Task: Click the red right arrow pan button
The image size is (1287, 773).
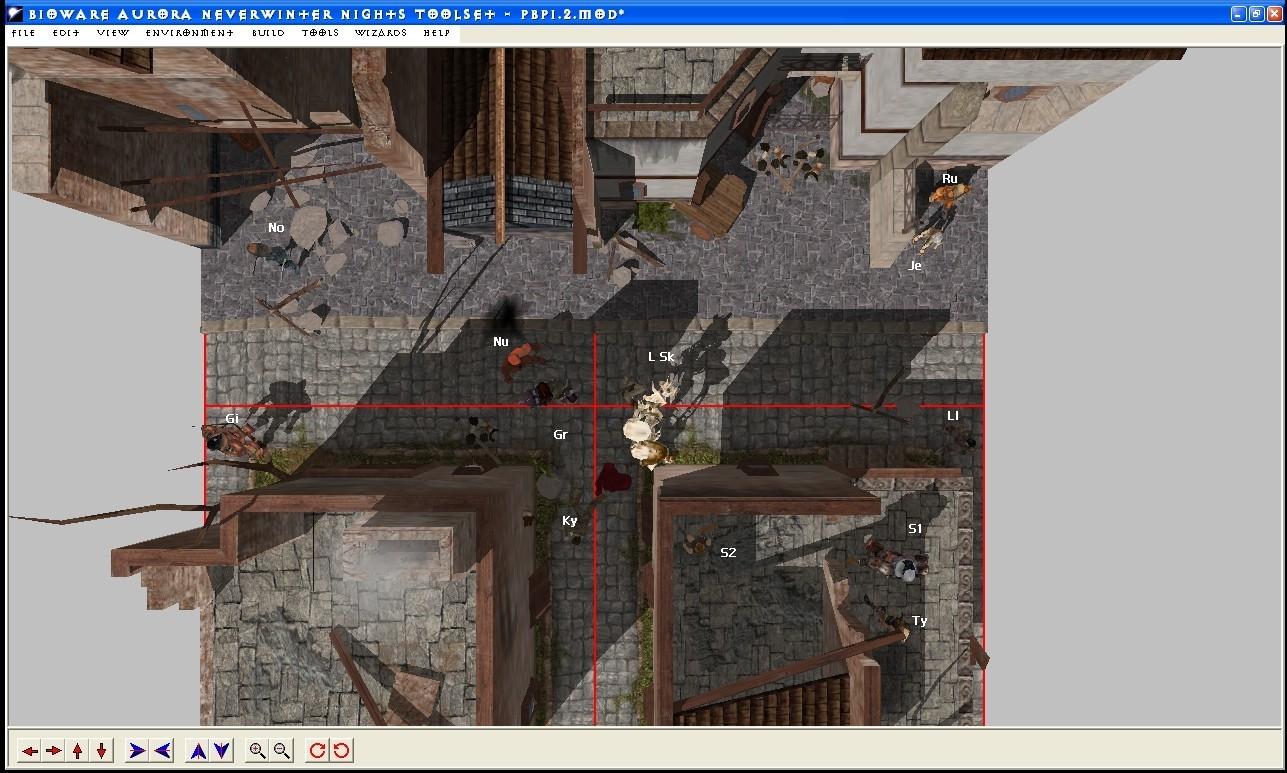Action: (x=54, y=750)
